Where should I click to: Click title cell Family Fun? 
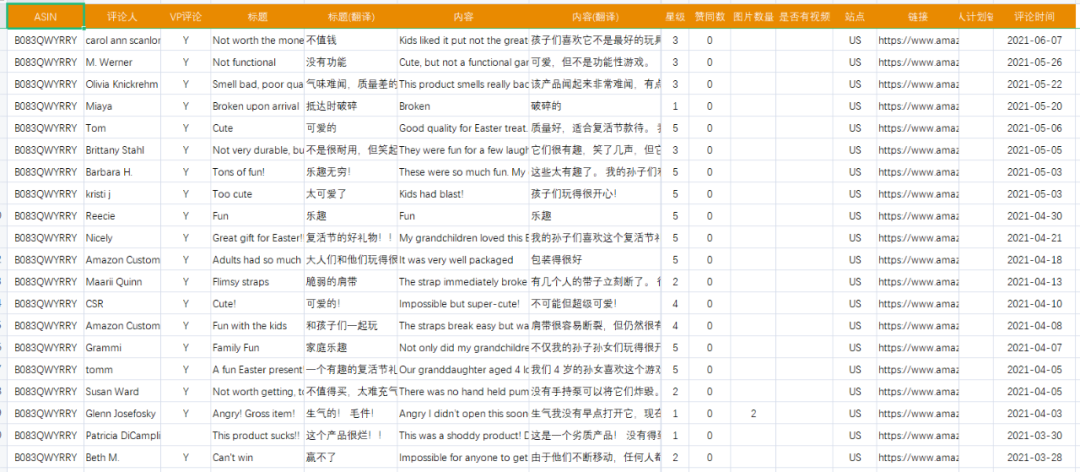[257, 347]
